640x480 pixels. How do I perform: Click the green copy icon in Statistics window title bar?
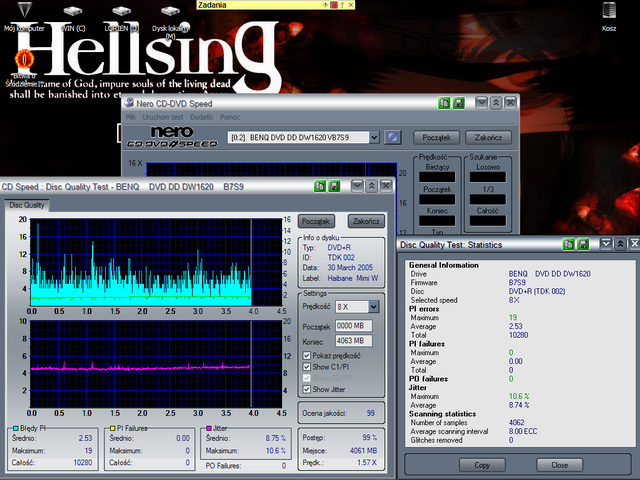coord(568,244)
